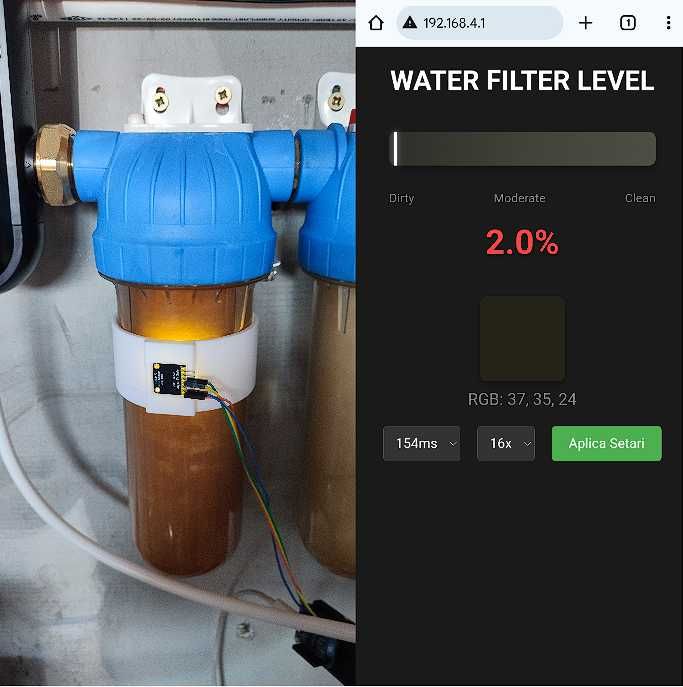Open a new tab with the plus icon
The height and width of the screenshot is (687, 683).
click(x=585, y=23)
